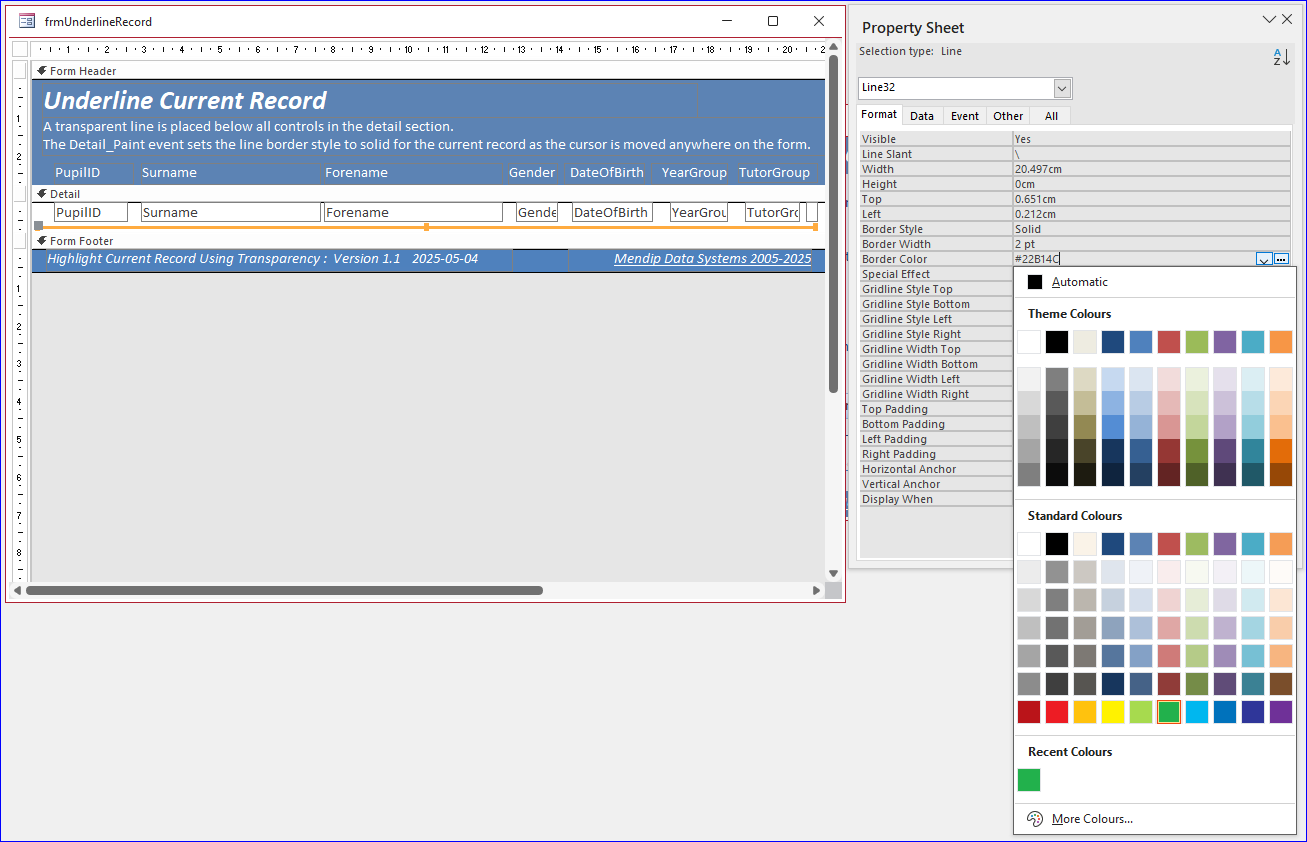Select the Form Header section bar

(x=428, y=71)
